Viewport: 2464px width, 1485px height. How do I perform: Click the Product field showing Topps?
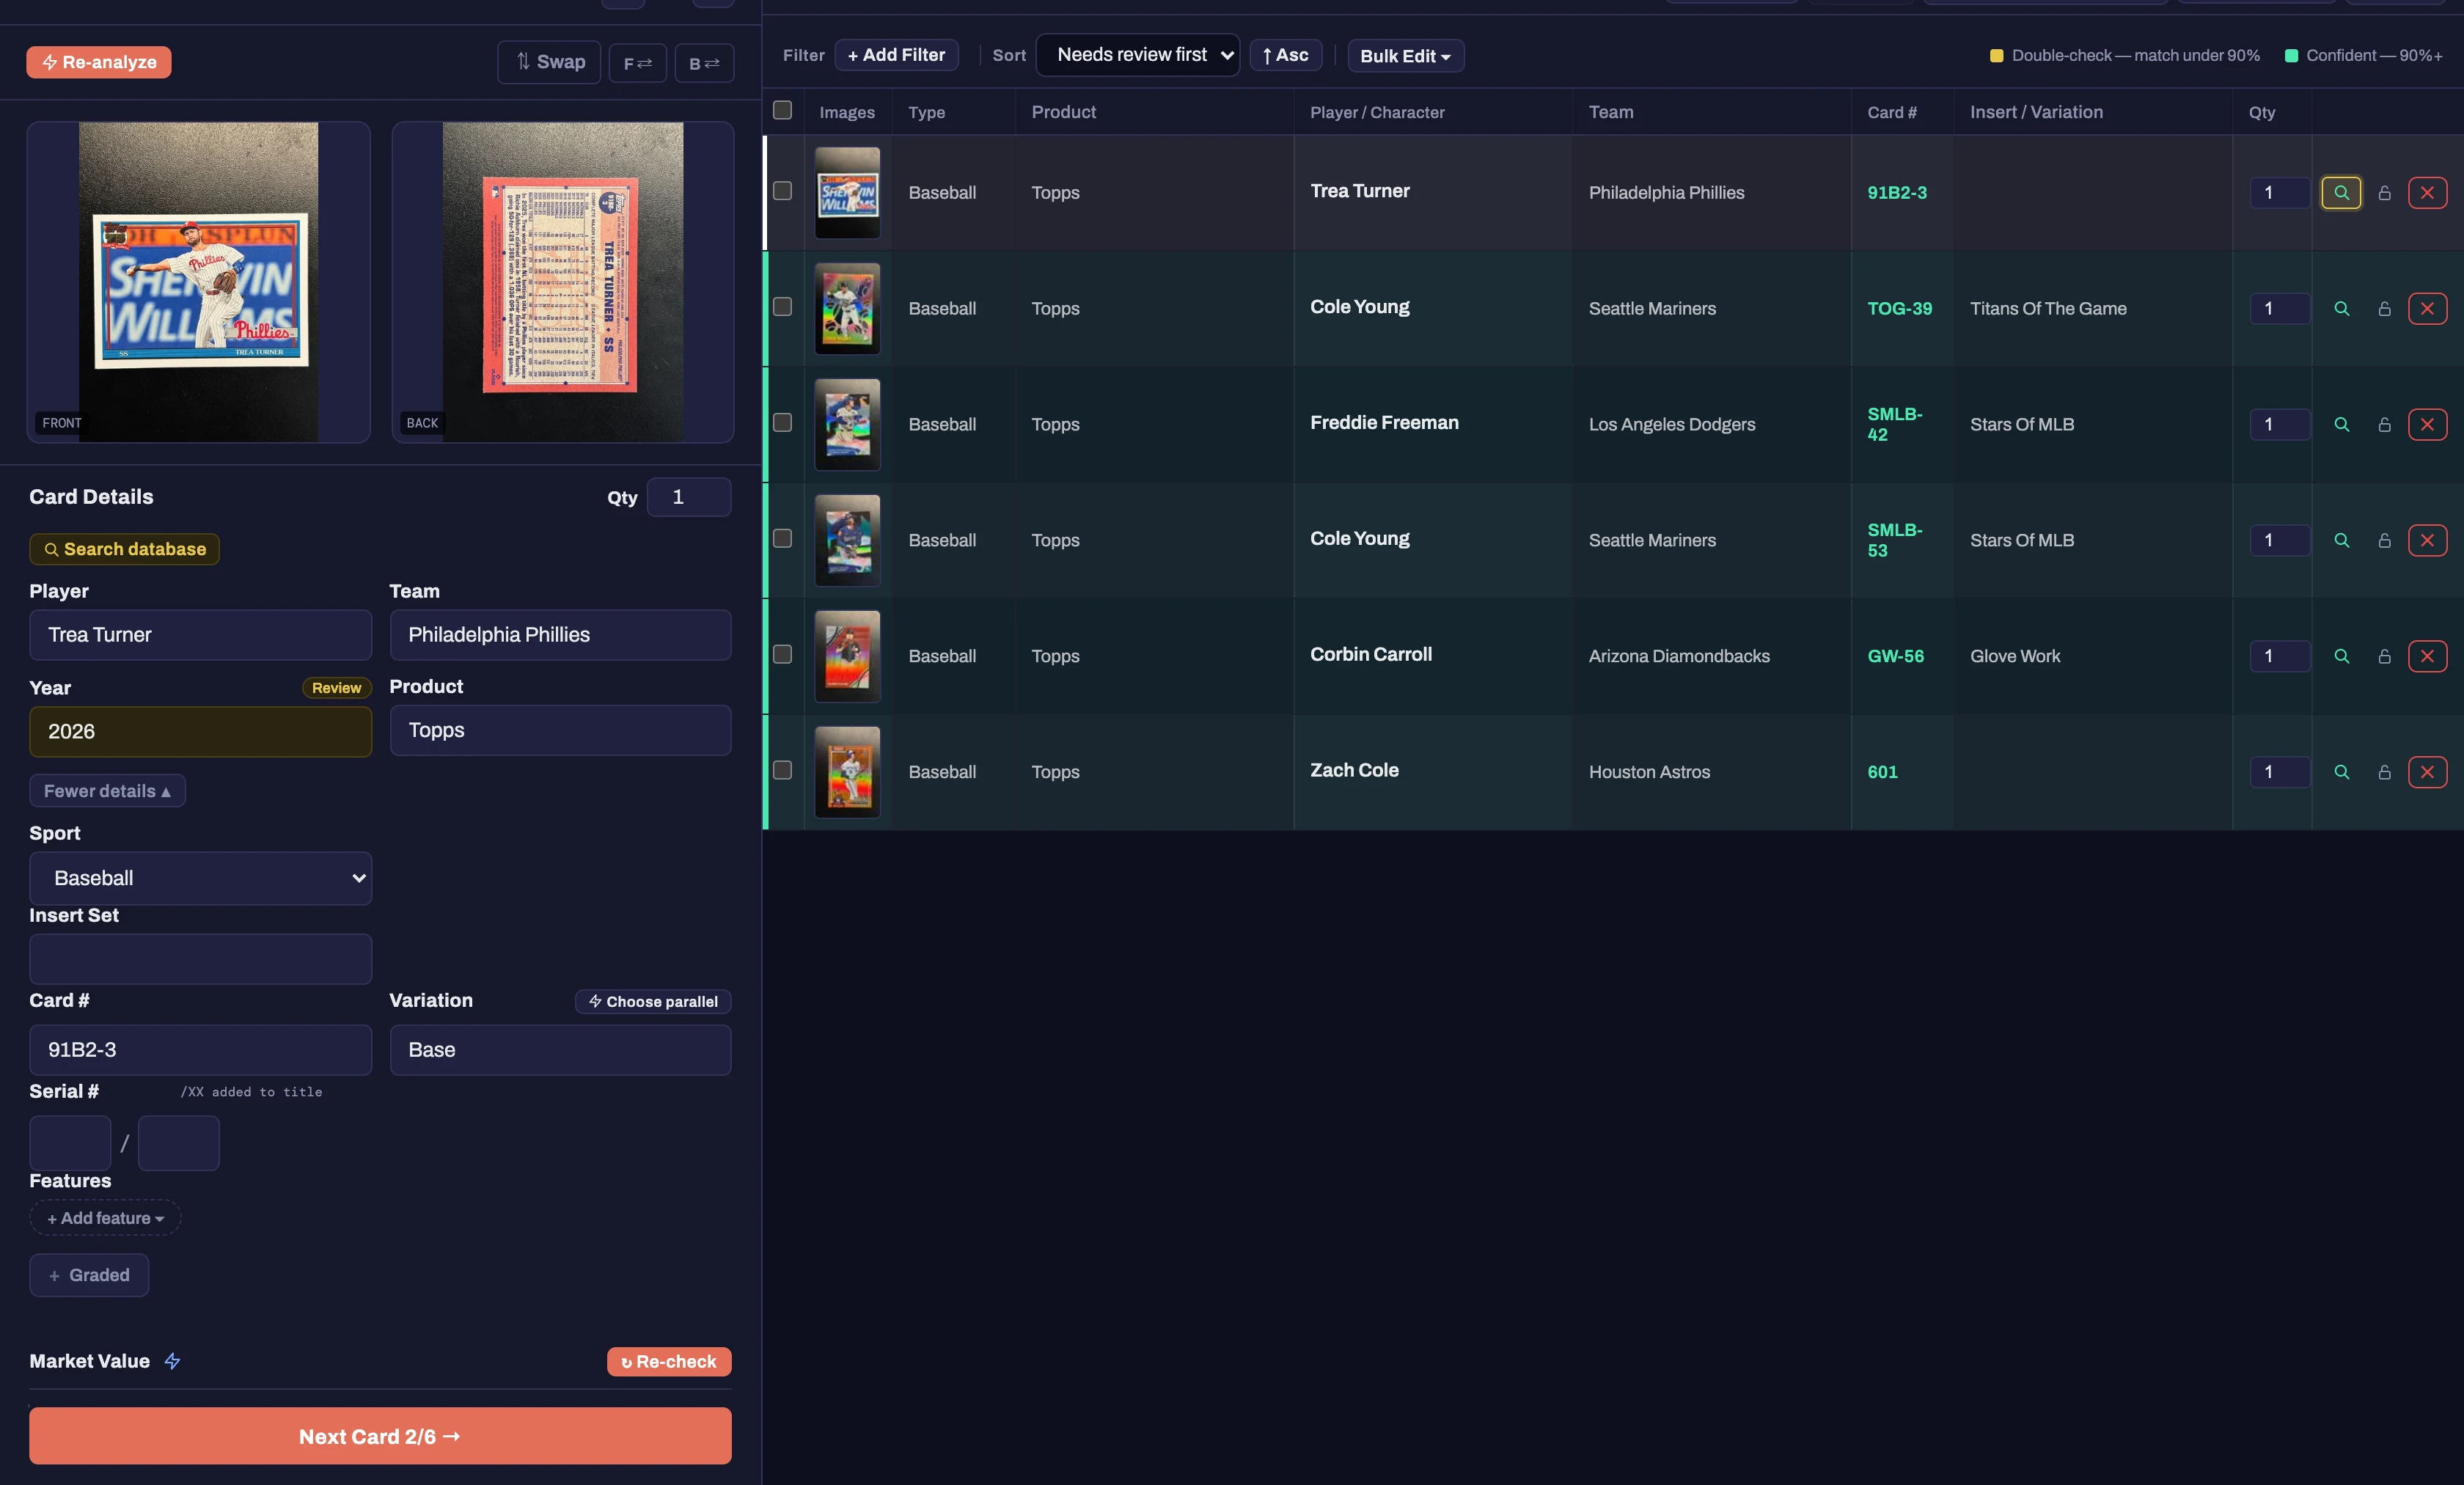[x=561, y=730]
